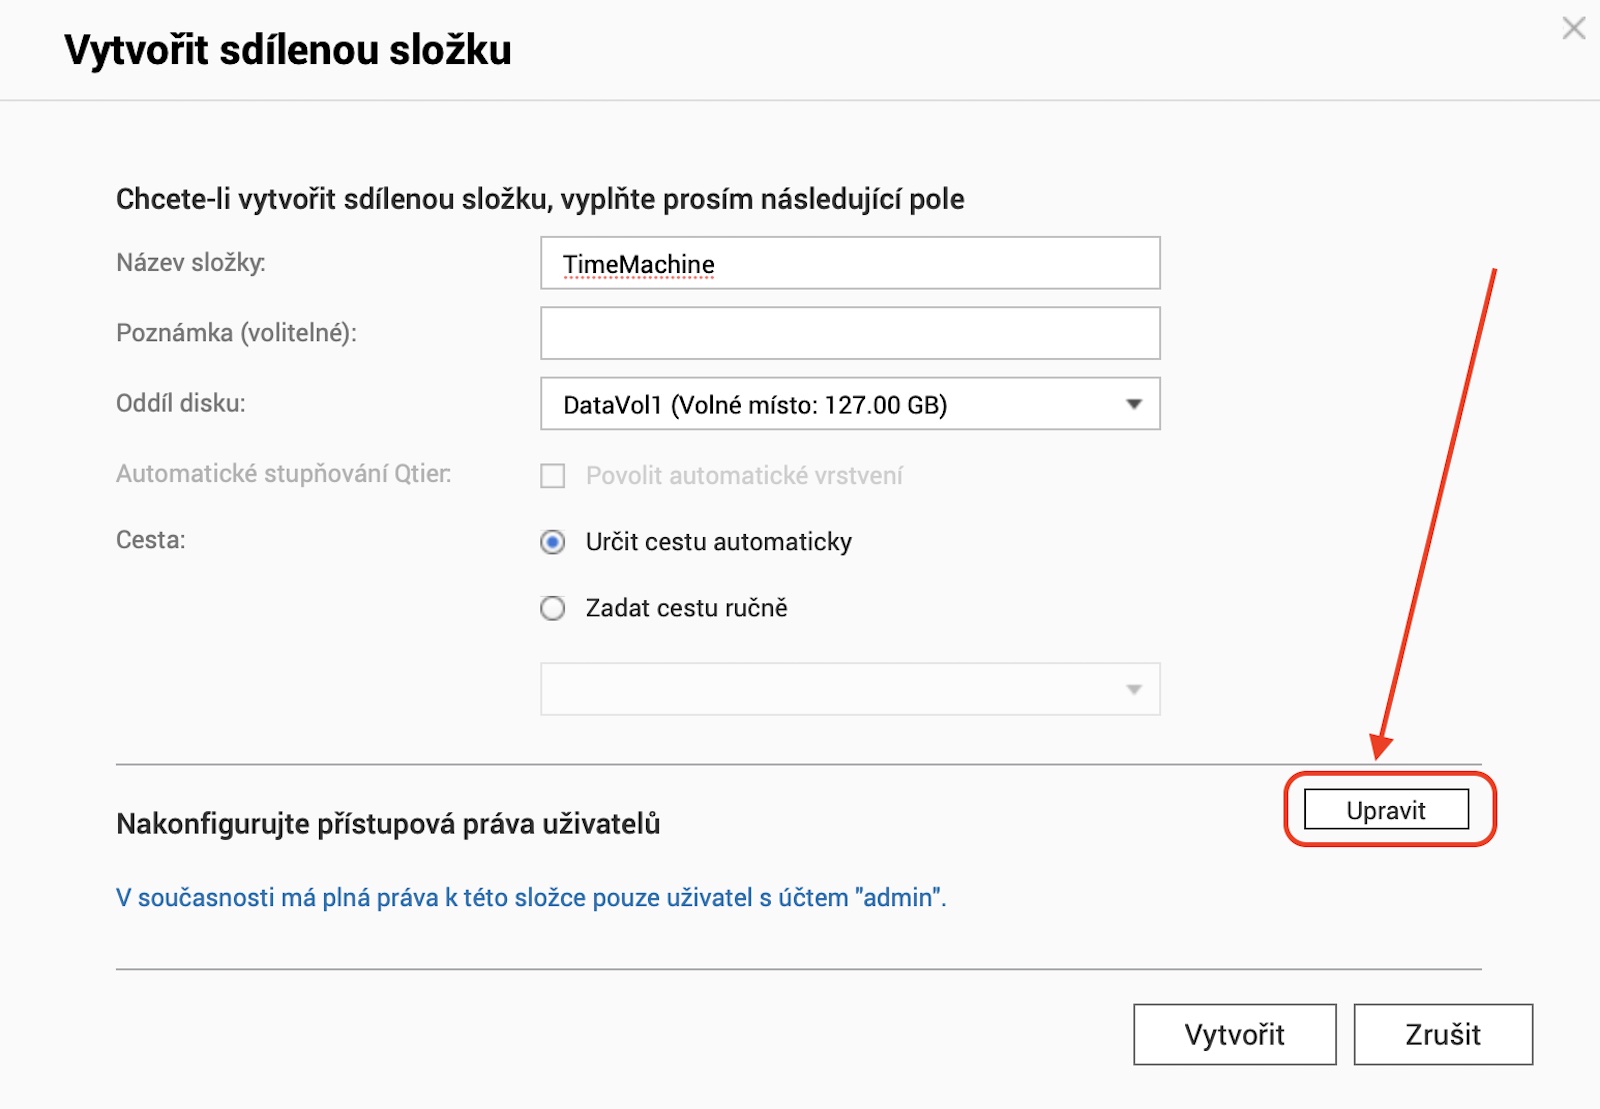This screenshot has width=1600, height=1109.
Task: Click the blue admin full rights notice
Action: coord(531,898)
